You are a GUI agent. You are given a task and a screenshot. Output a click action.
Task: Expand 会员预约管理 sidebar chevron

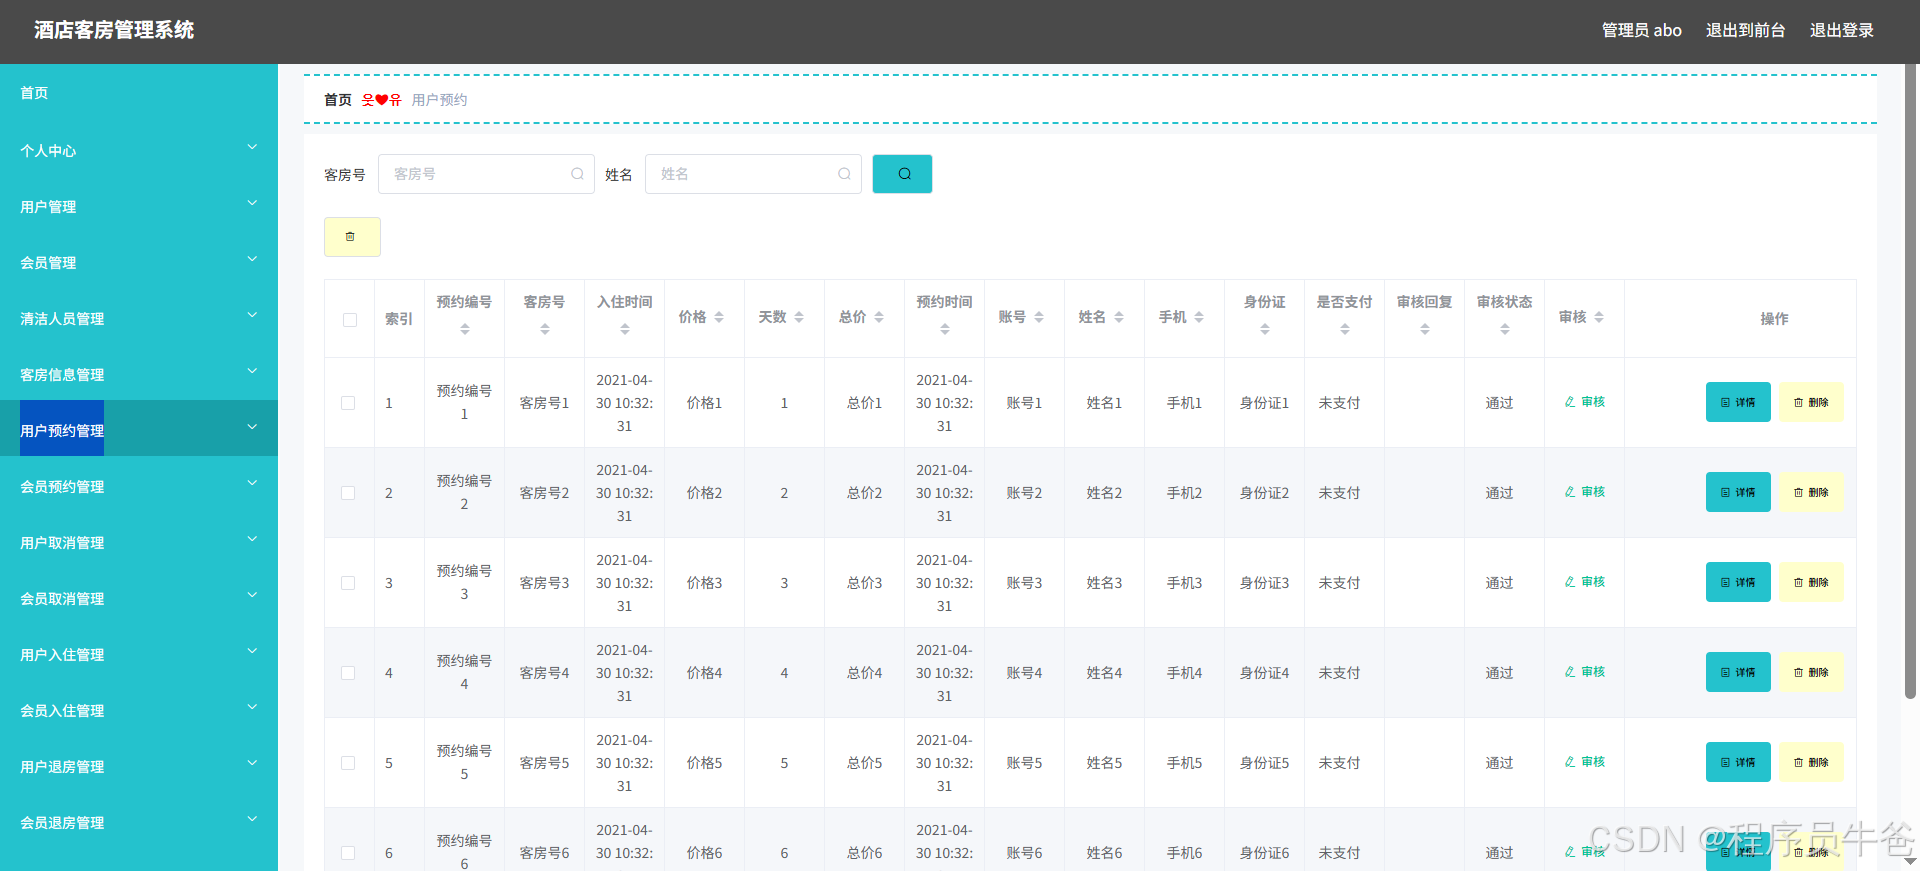click(252, 483)
